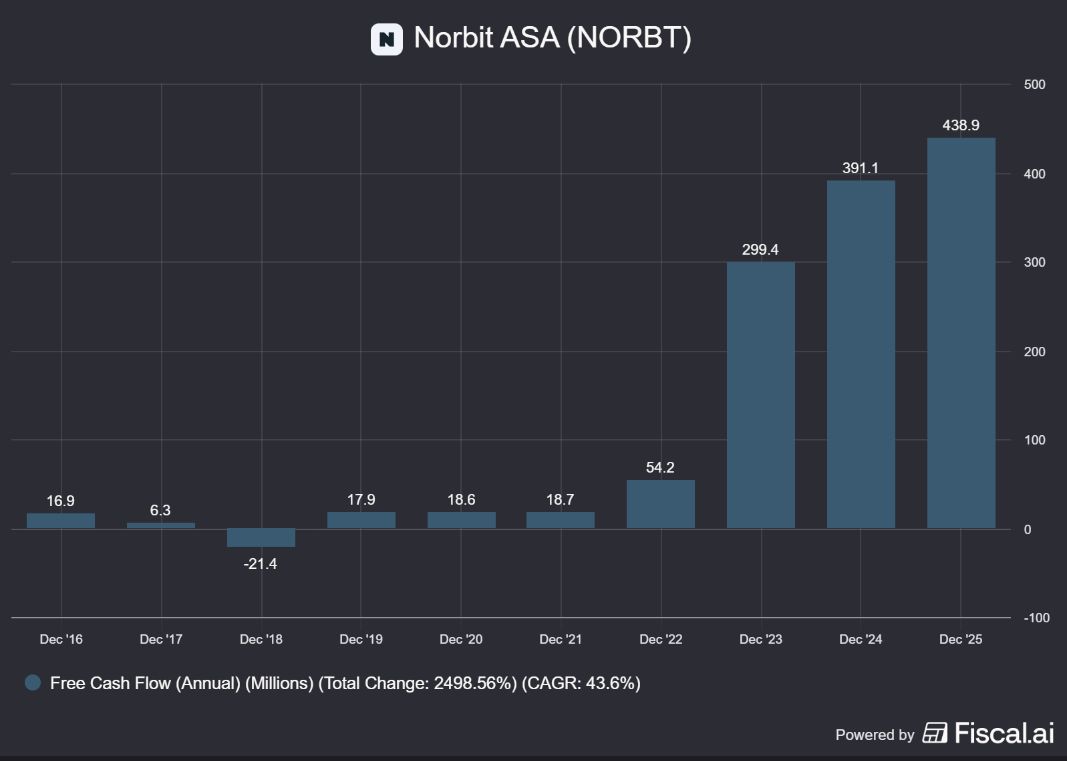Screen dimensions: 1067x761
Task: Click the Dec '17 axis label
Action: click(x=161, y=639)
